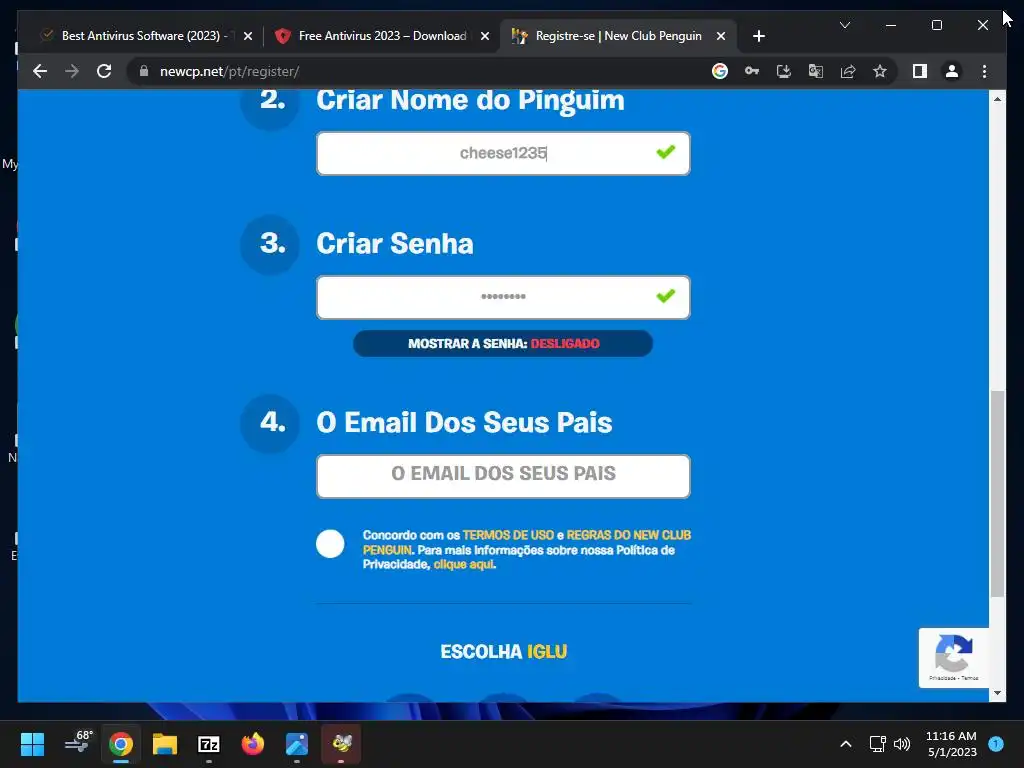Close the Free Antivirus 2023 tab
The image size is (1024, 768).
coord(485,36)
